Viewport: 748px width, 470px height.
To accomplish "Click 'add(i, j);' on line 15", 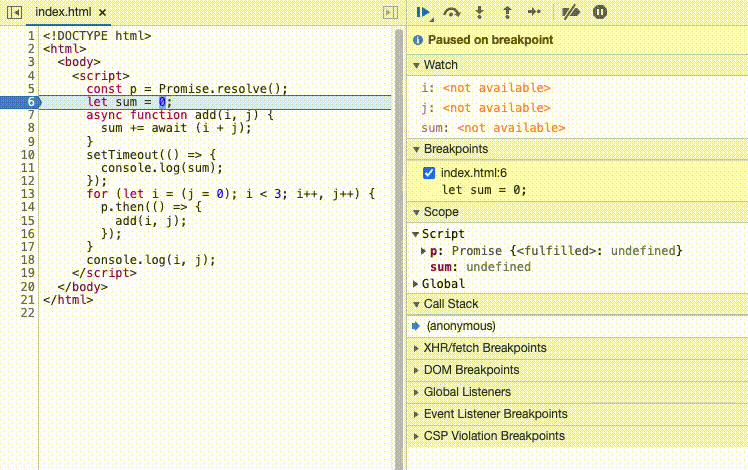I will [151, 221].
